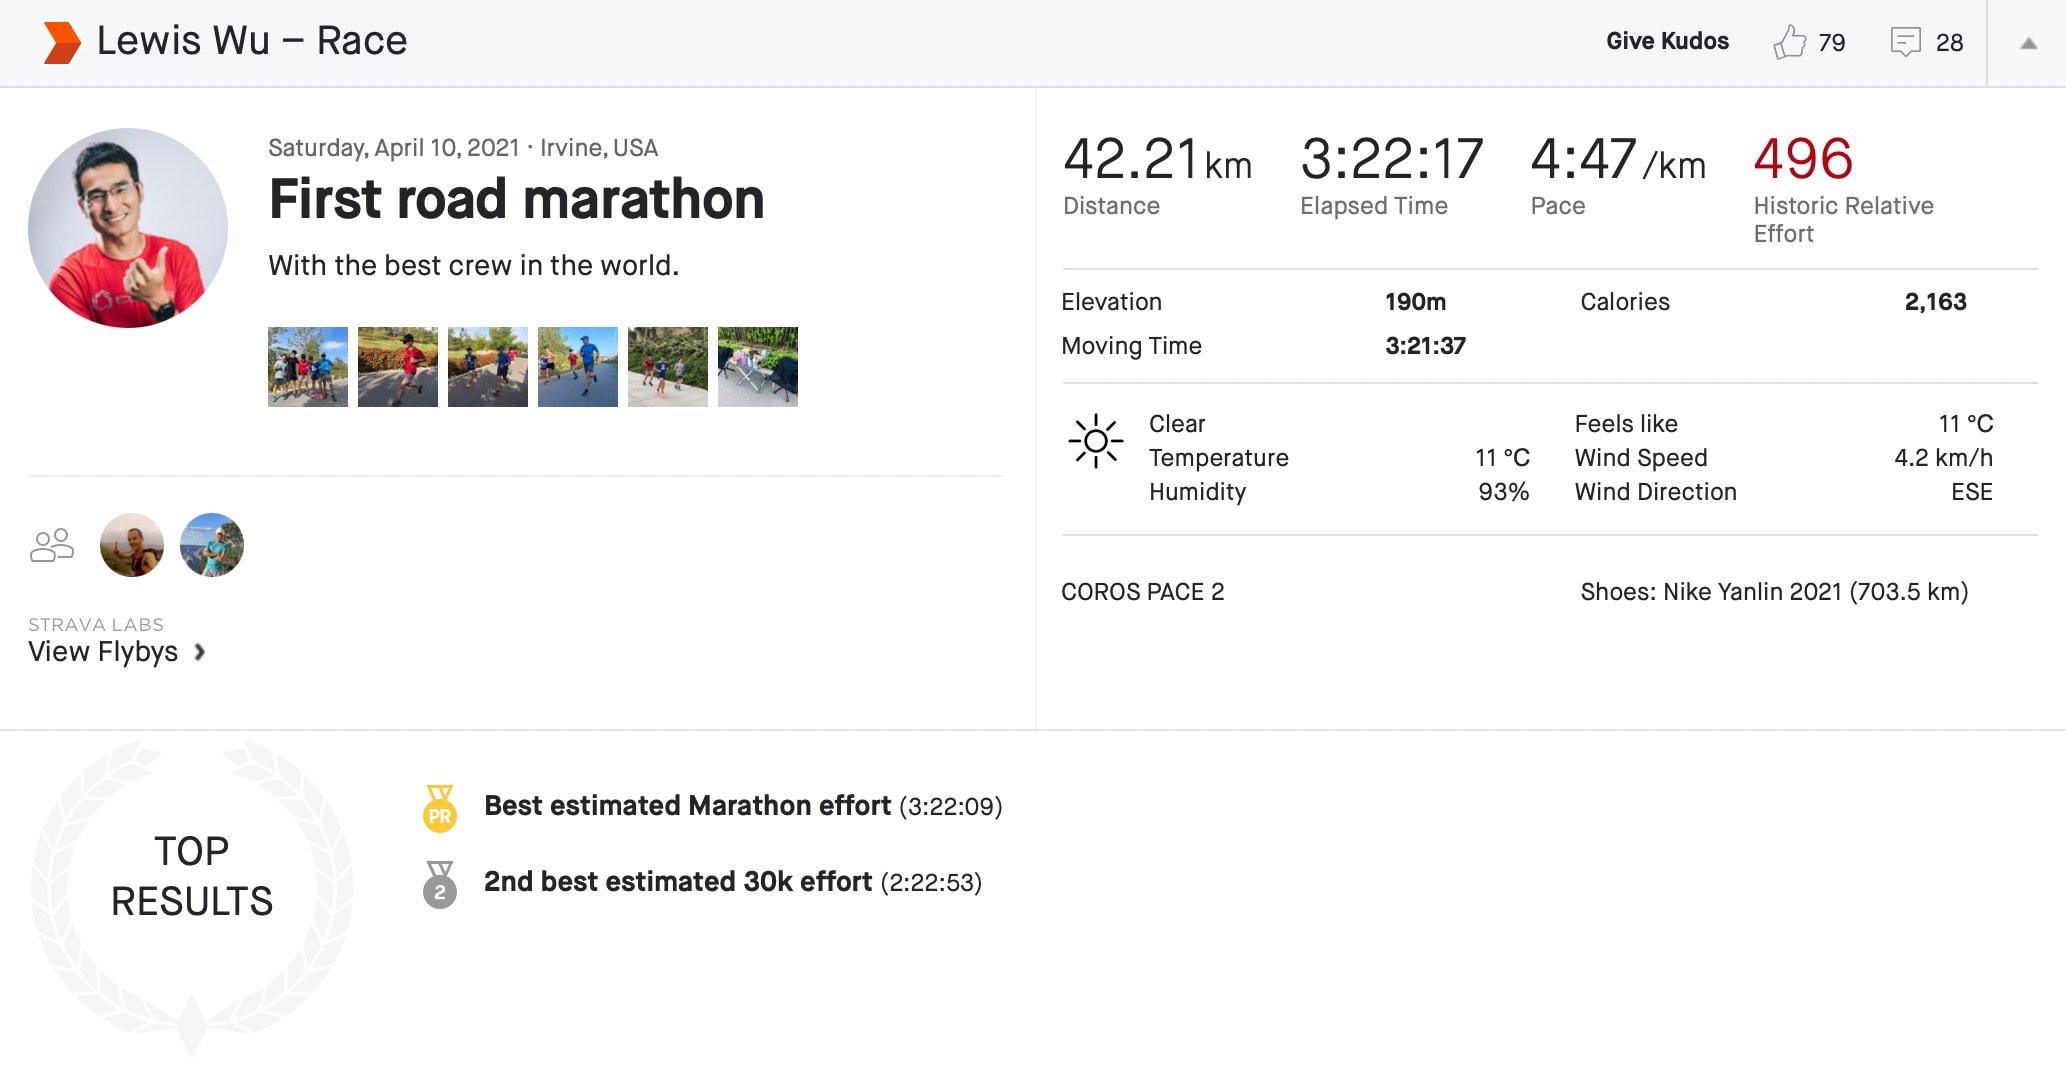Image resolution: width=2066 pixels, height=1066 pixels.
Task: Open the second companion athlete's avatar
Action: (x=212, y=545)
